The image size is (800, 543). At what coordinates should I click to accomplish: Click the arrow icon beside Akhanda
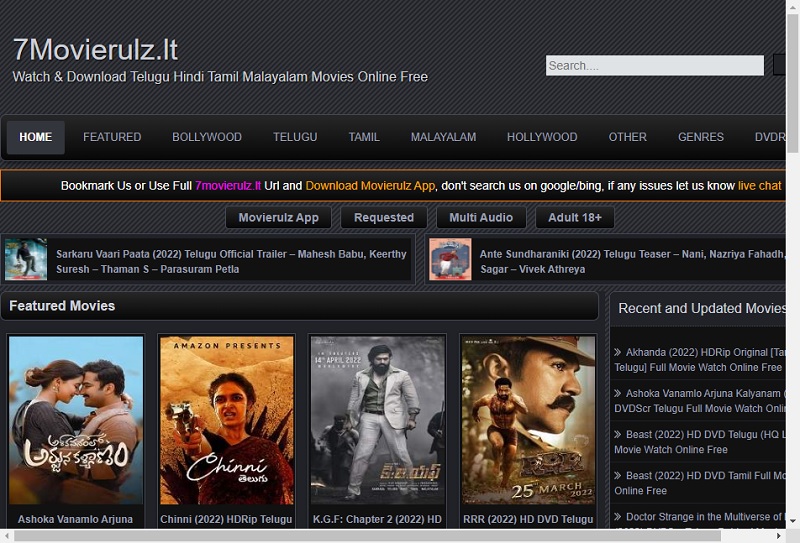pyautogui.click(x=617, y=352)
